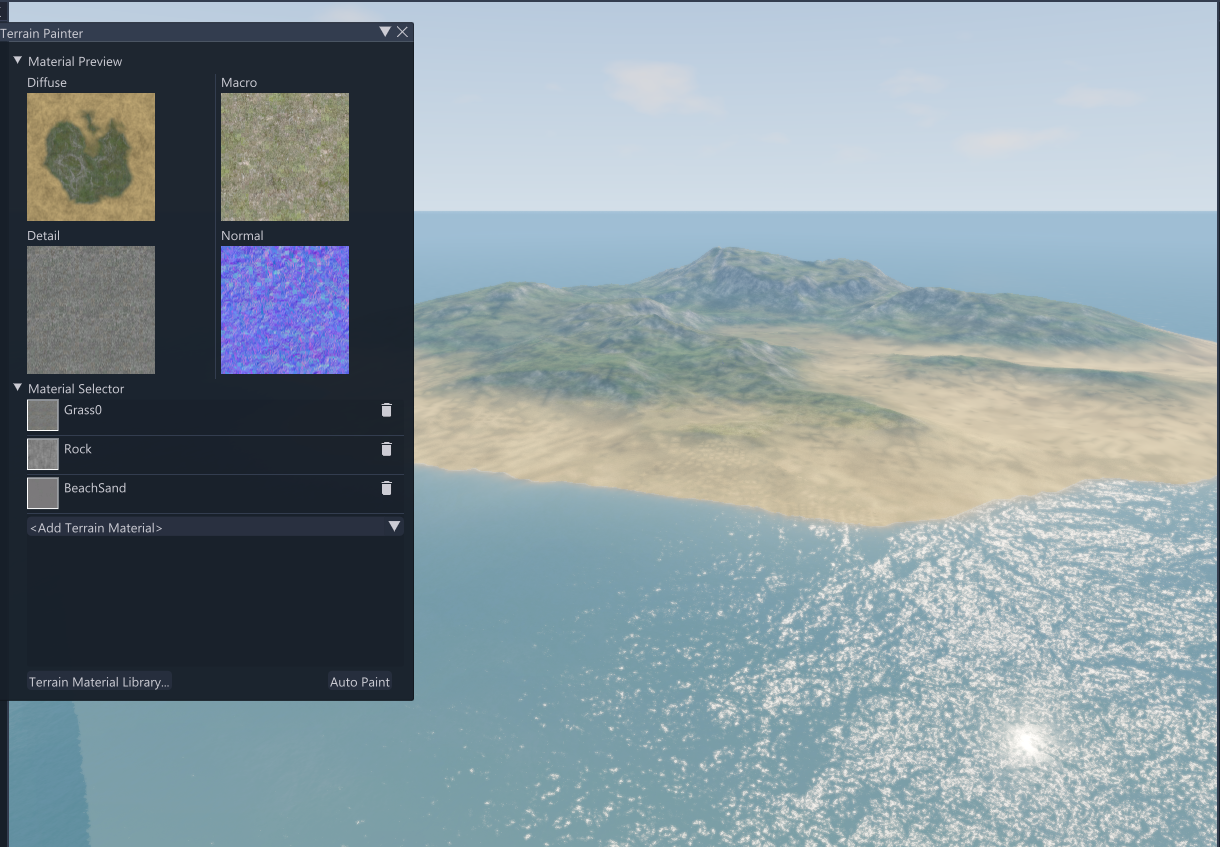Click the Material Selector heading
The width and height of the screenshot is (1220, 847).
pos(76,388)
